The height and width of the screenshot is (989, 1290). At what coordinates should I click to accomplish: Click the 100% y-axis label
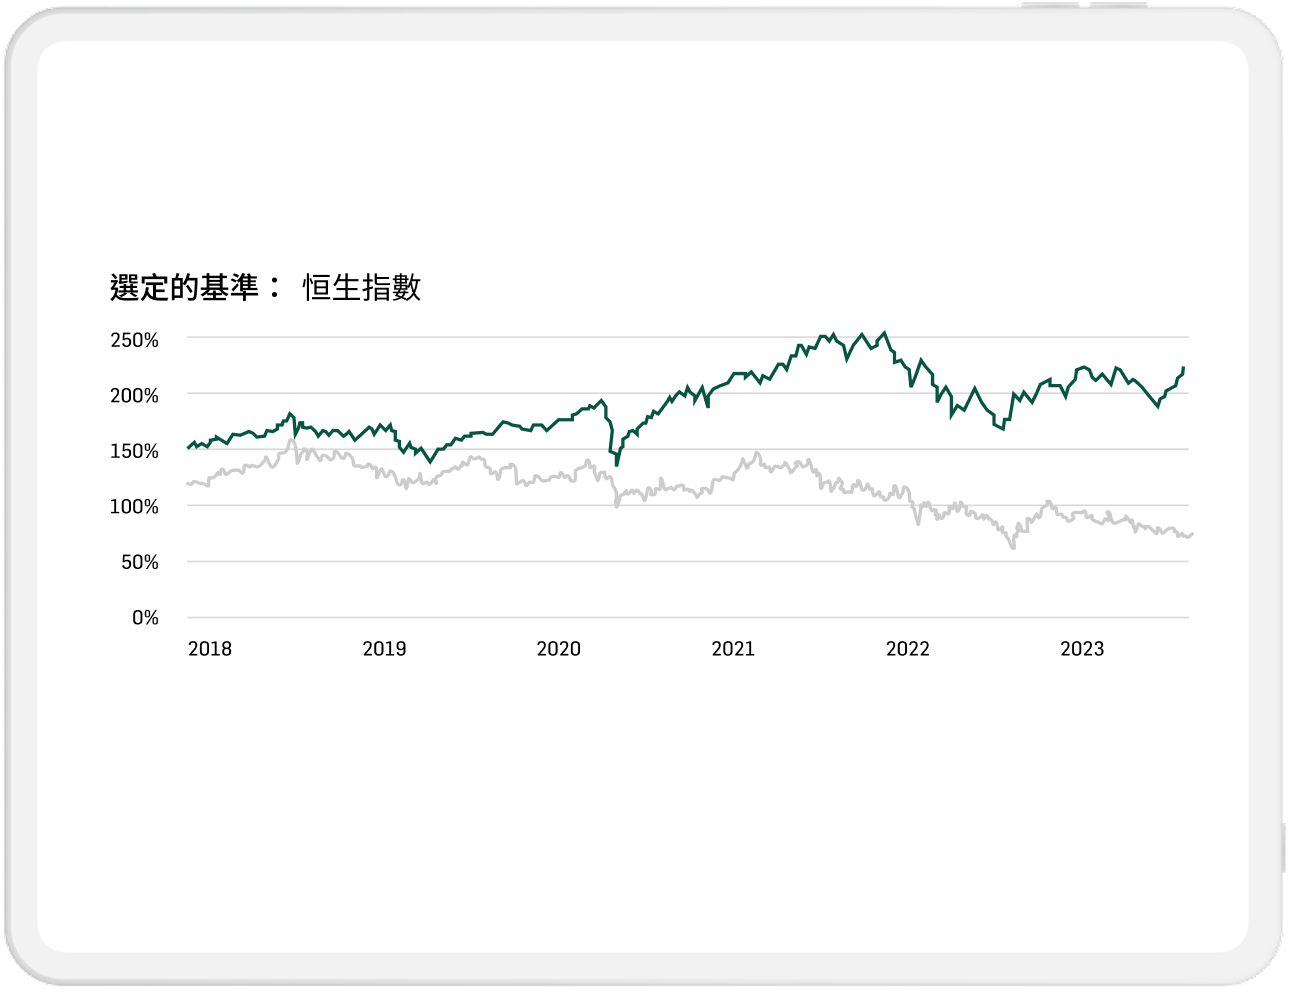coord(135,507)
